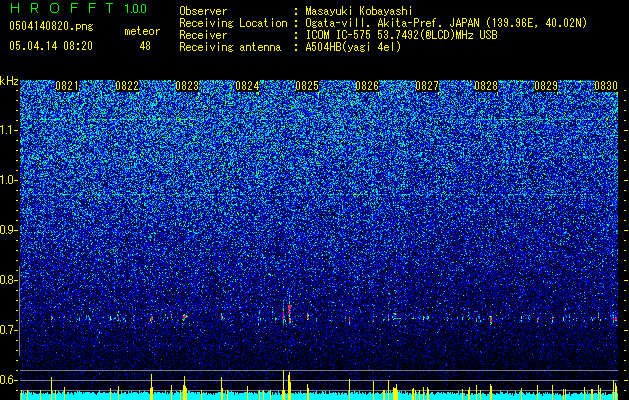This screenshot has width=629, height=400.
Task: Click the 0.6 kHz axis label
Action: 8,380
